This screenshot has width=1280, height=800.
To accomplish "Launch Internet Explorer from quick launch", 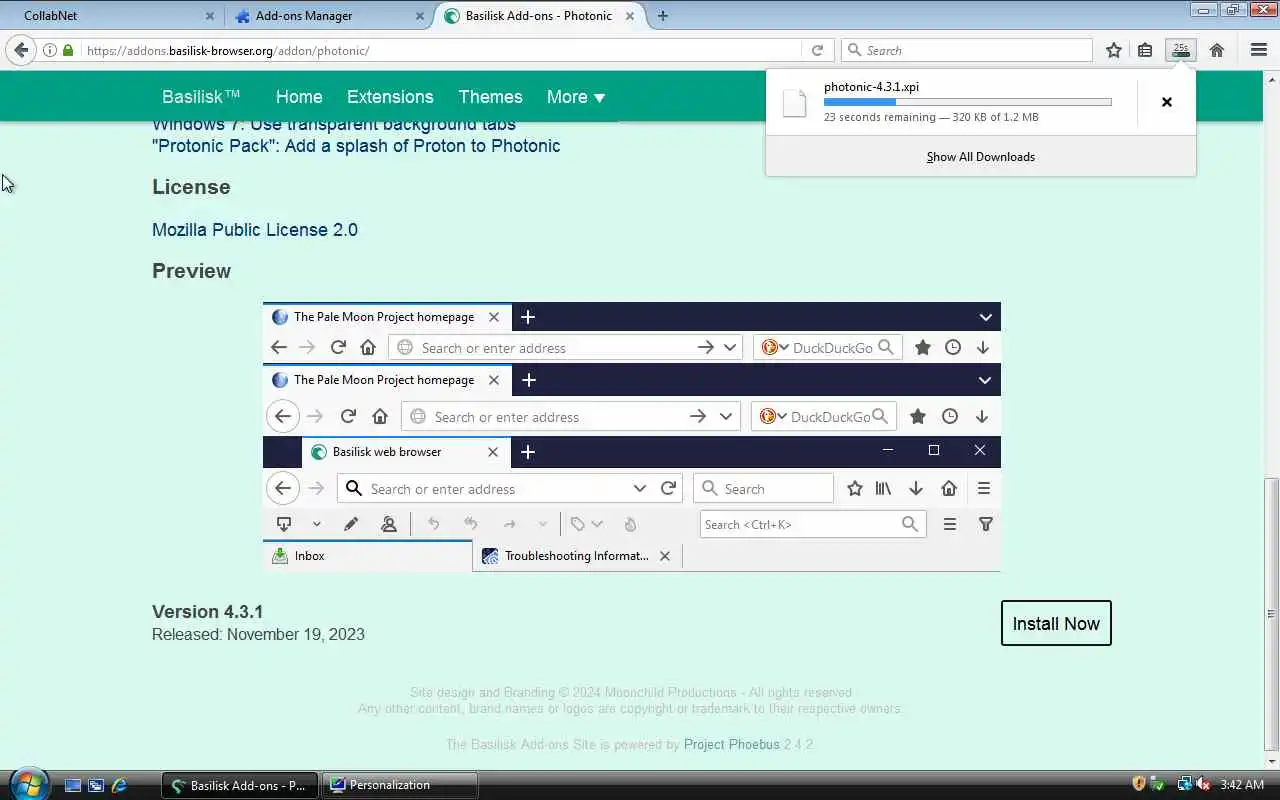I will 119,785.
